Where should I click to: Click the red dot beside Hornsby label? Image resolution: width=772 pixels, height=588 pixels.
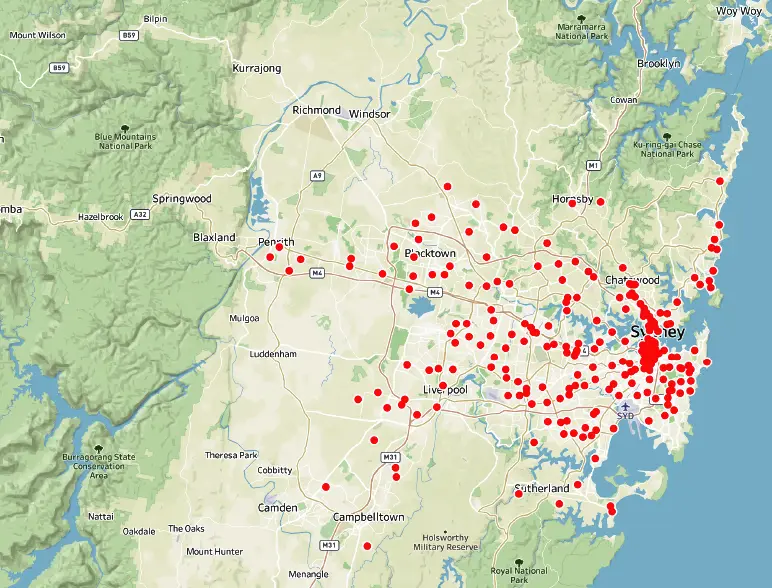point(573,202)
